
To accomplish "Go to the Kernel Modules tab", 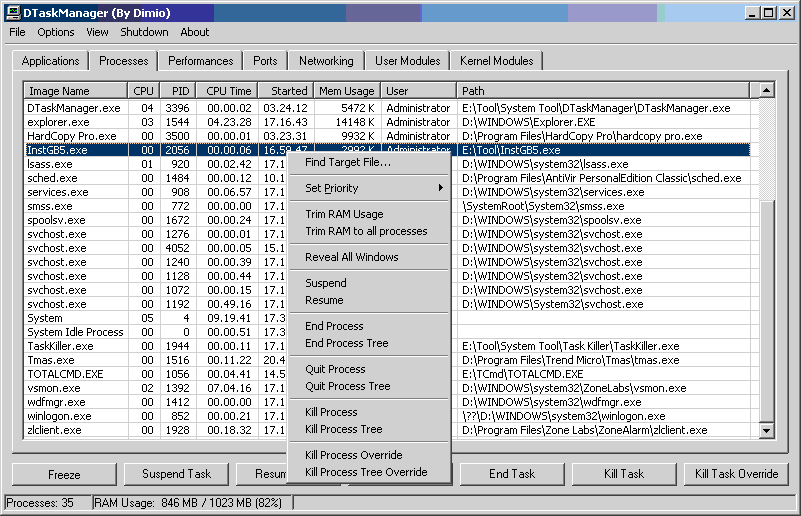I will point(496,61).
